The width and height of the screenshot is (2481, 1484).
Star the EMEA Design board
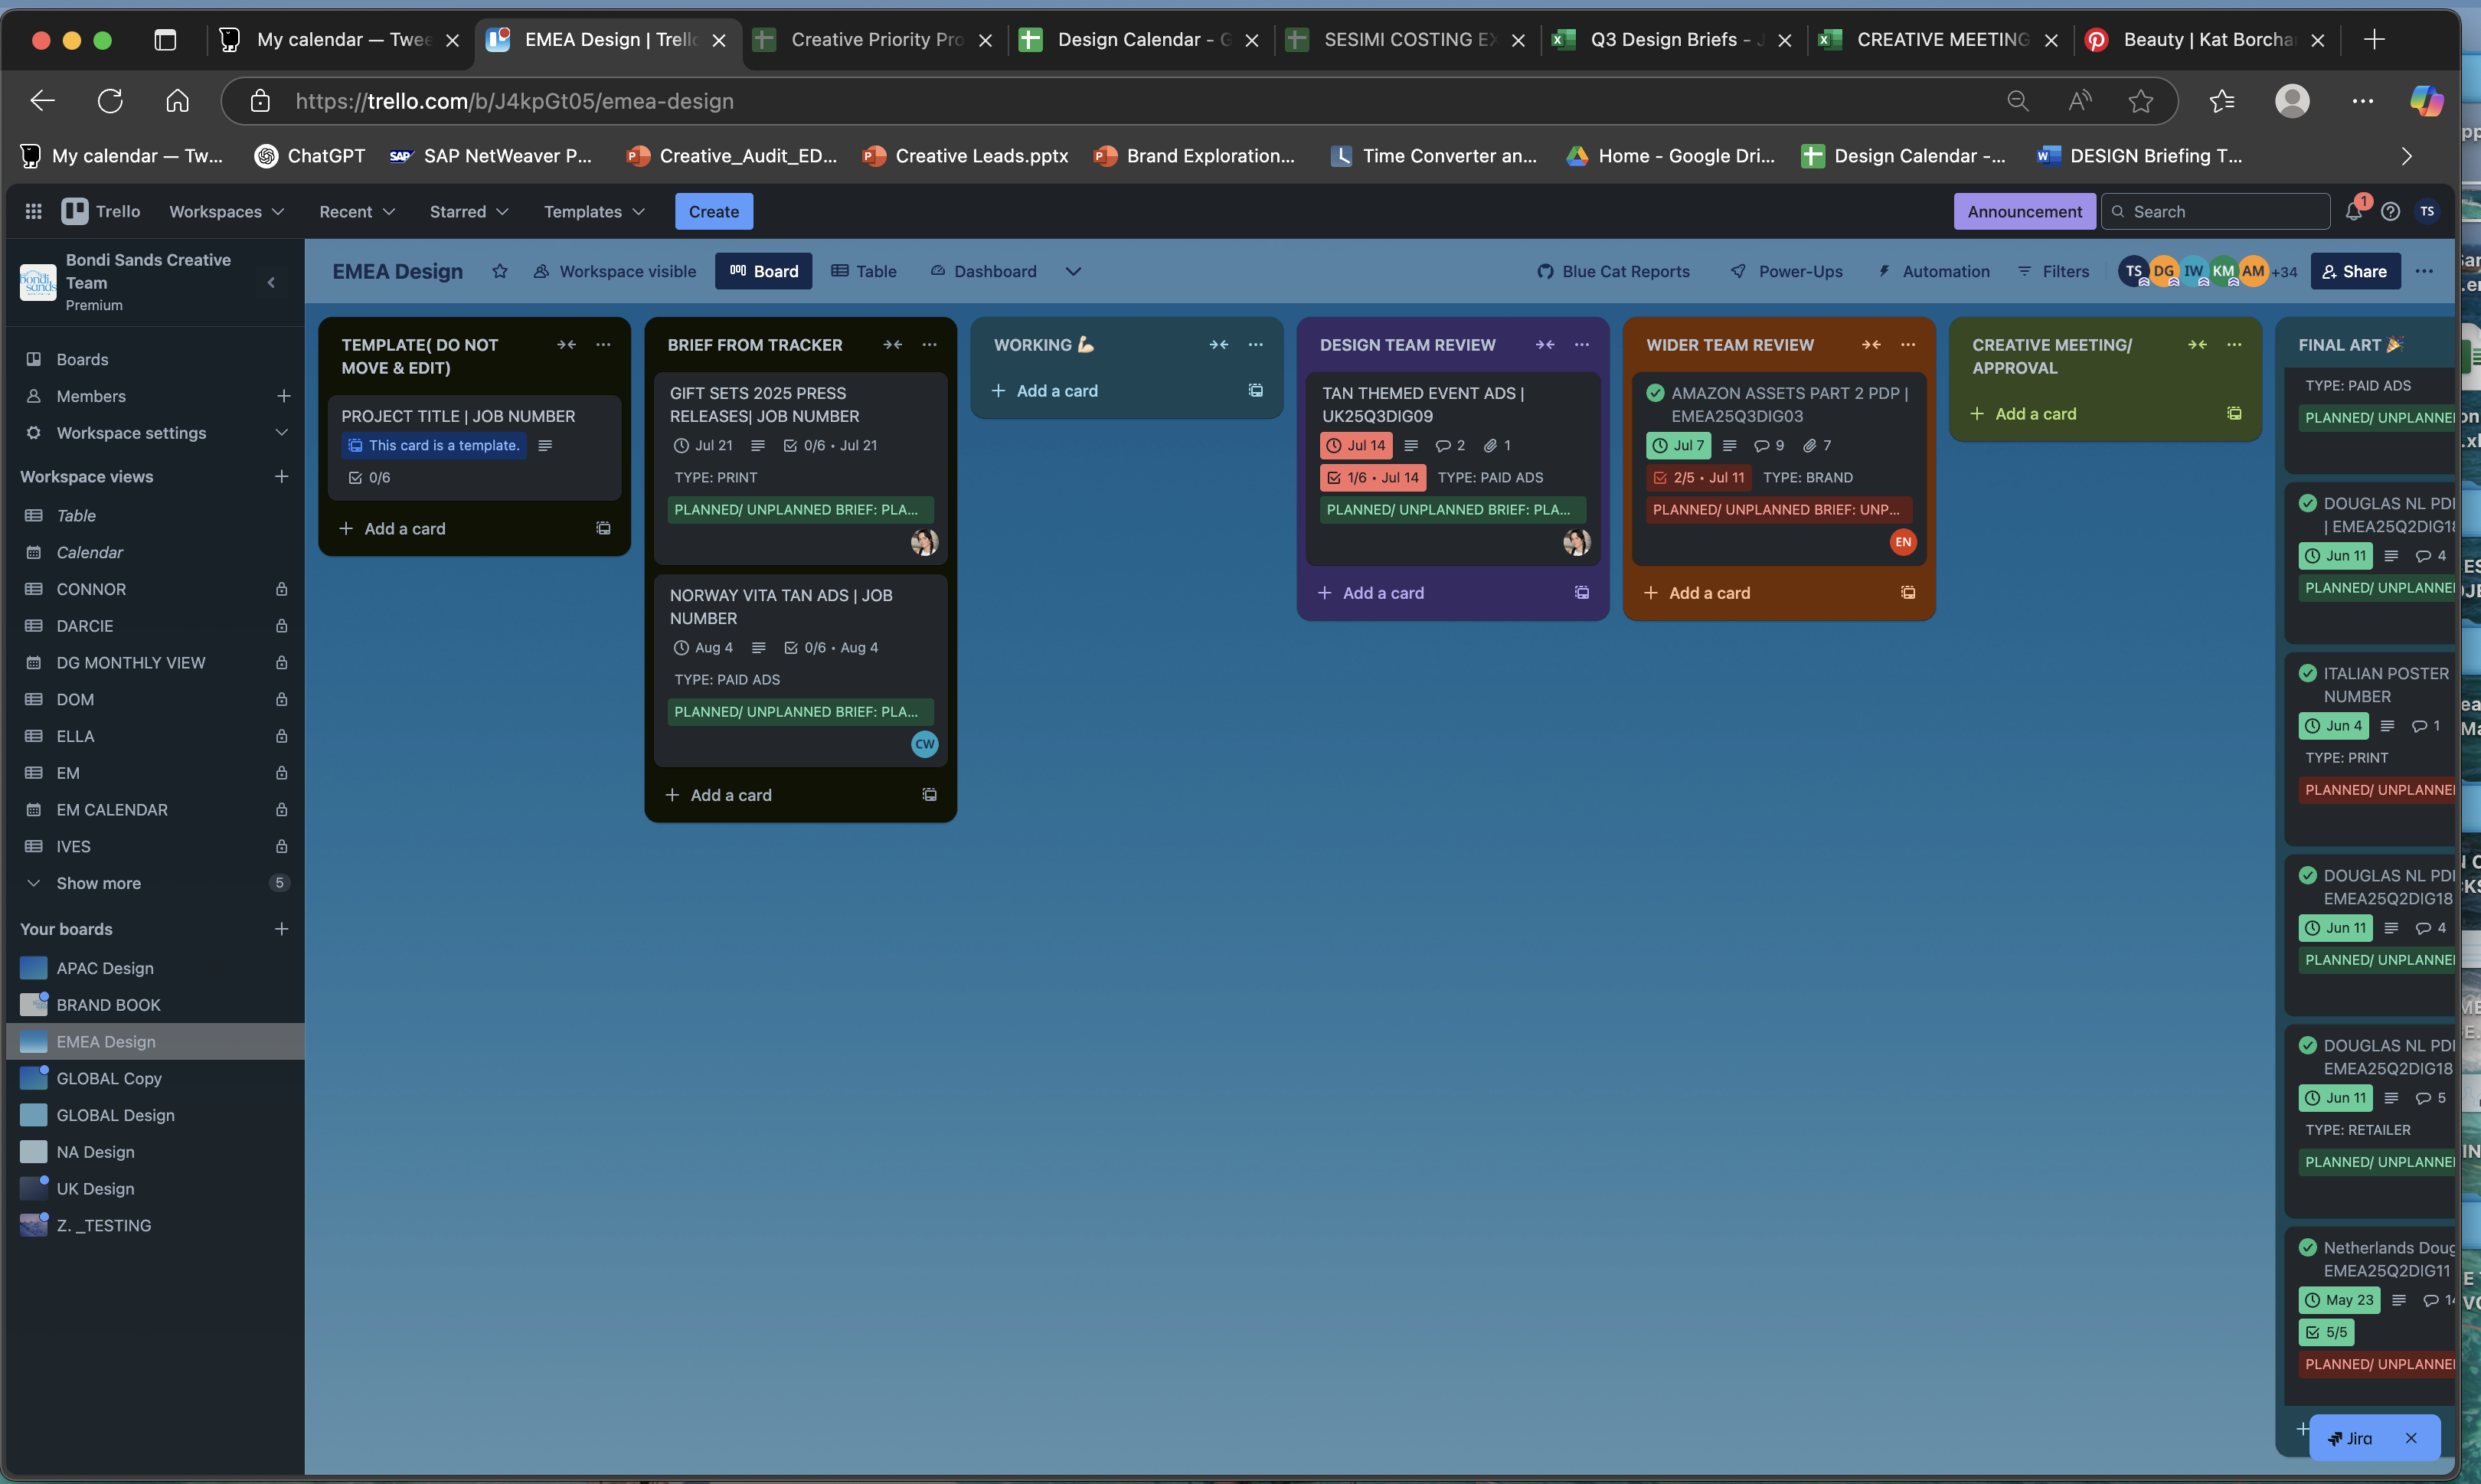[x=500, y=271]
